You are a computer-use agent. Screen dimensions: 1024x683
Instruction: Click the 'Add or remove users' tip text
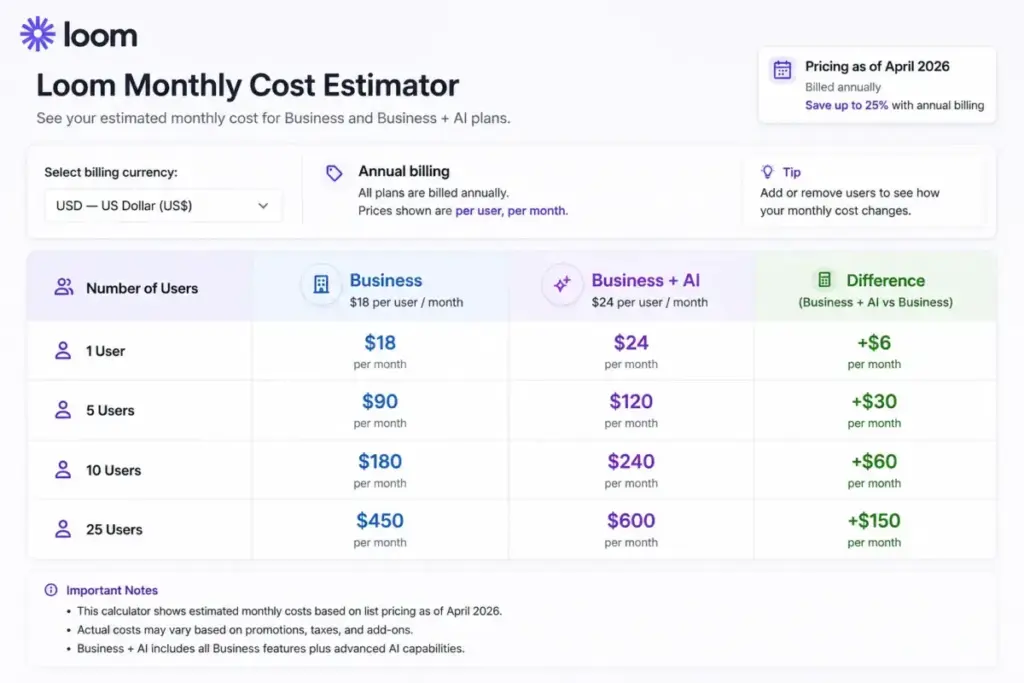click(850, 202)
